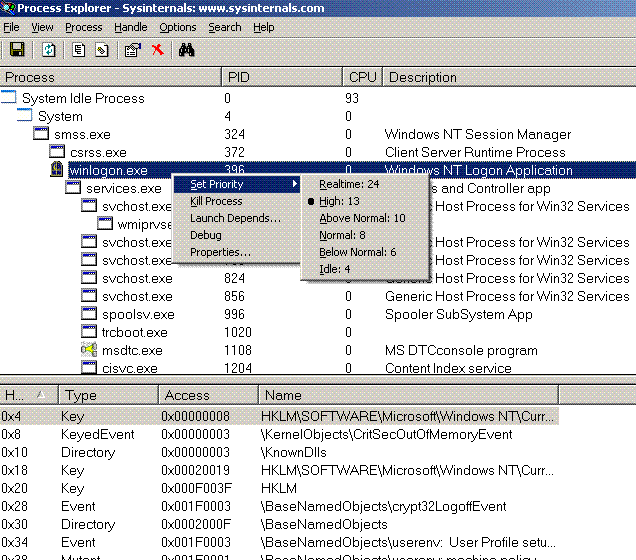Screen dimensions: 636x560
Task: Select handle 0x20 HKLM key row
Action: 279,488
